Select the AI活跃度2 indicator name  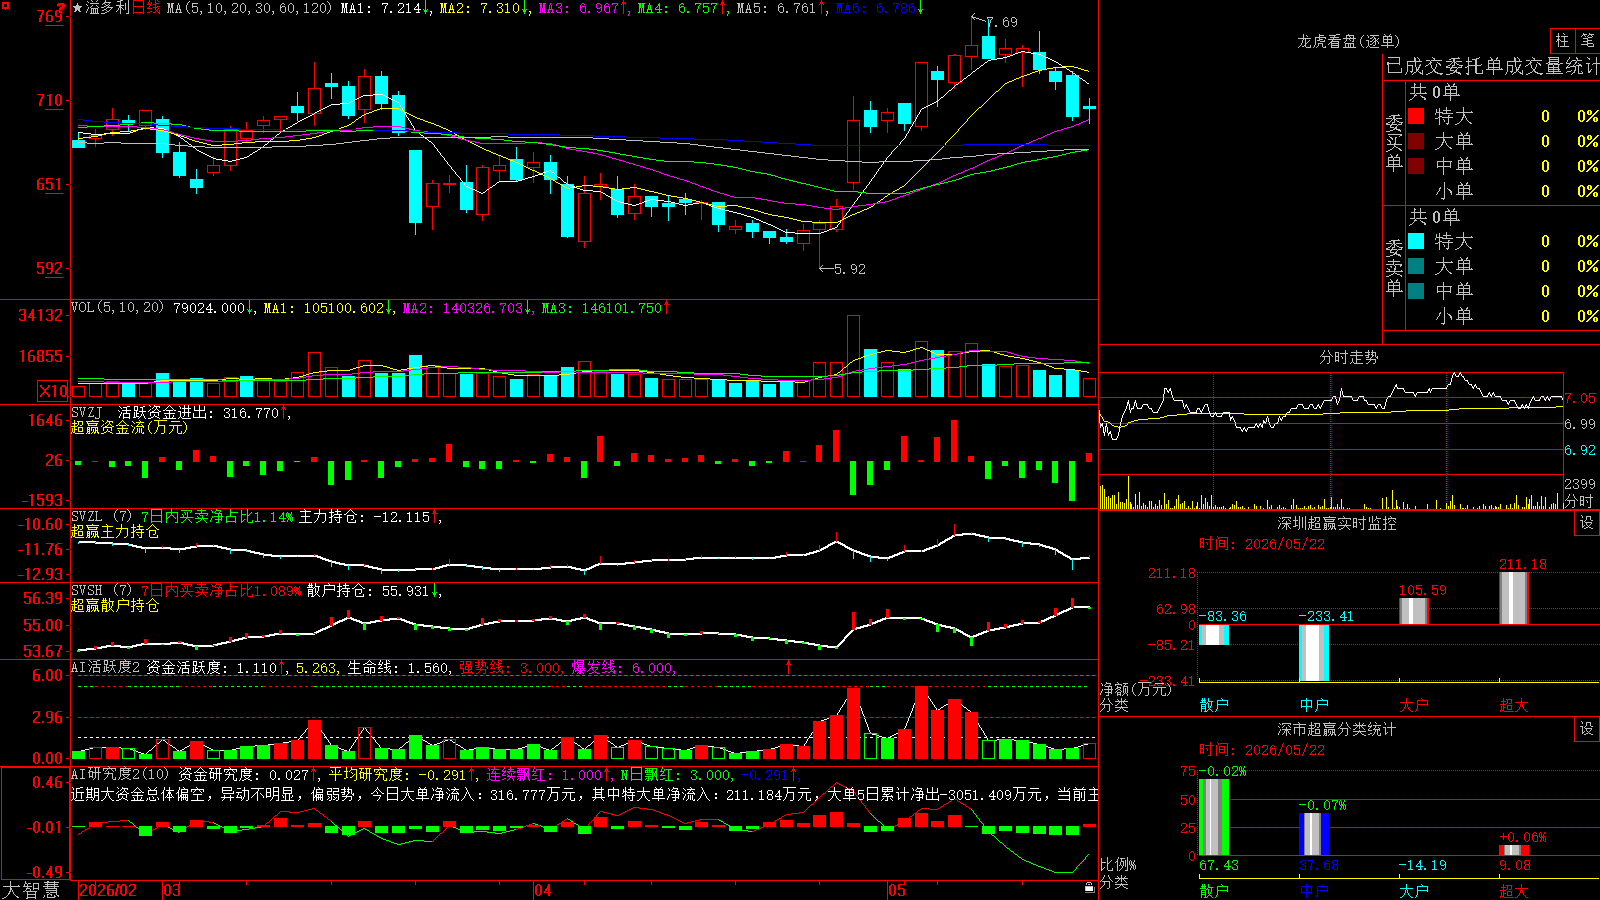click(x=106, y=667)
